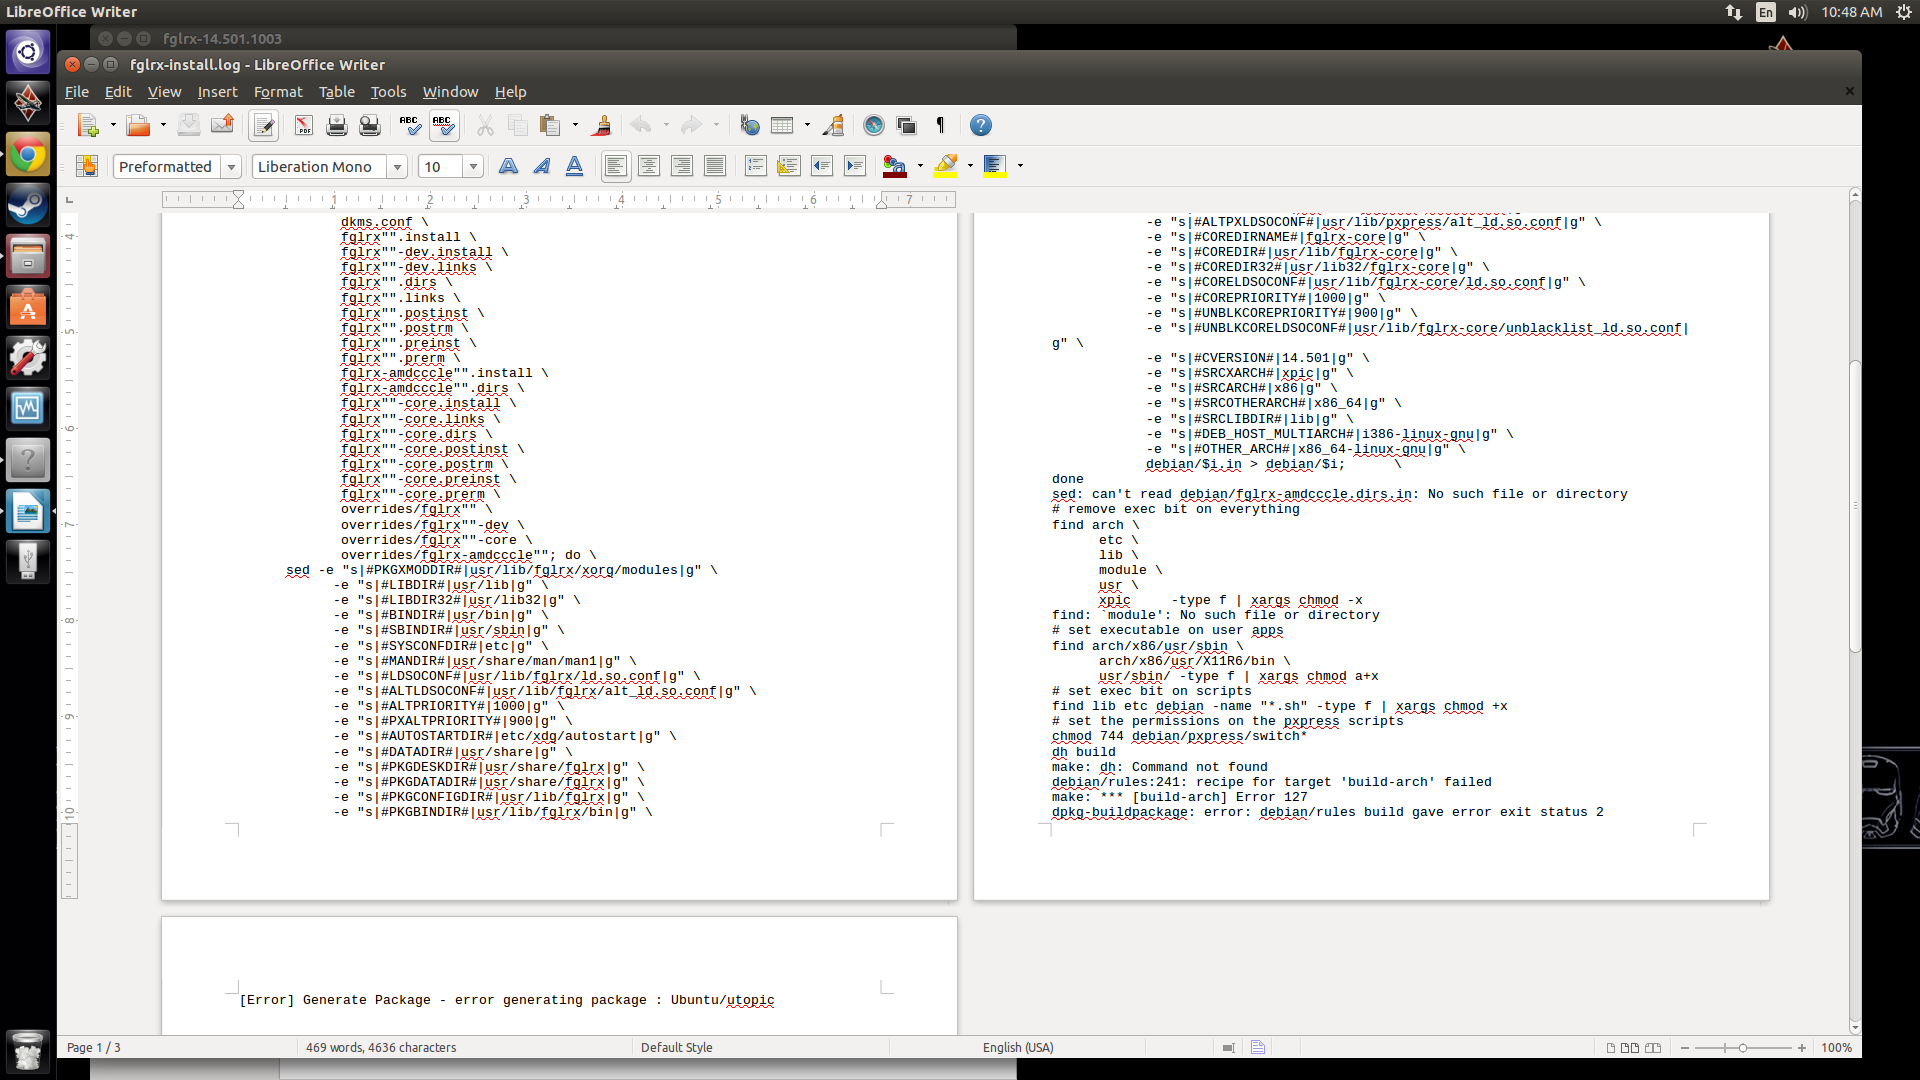Open the highlighting color dropdown arrow
This screenshot has width=1920, height=1080.
coord(970,166)
